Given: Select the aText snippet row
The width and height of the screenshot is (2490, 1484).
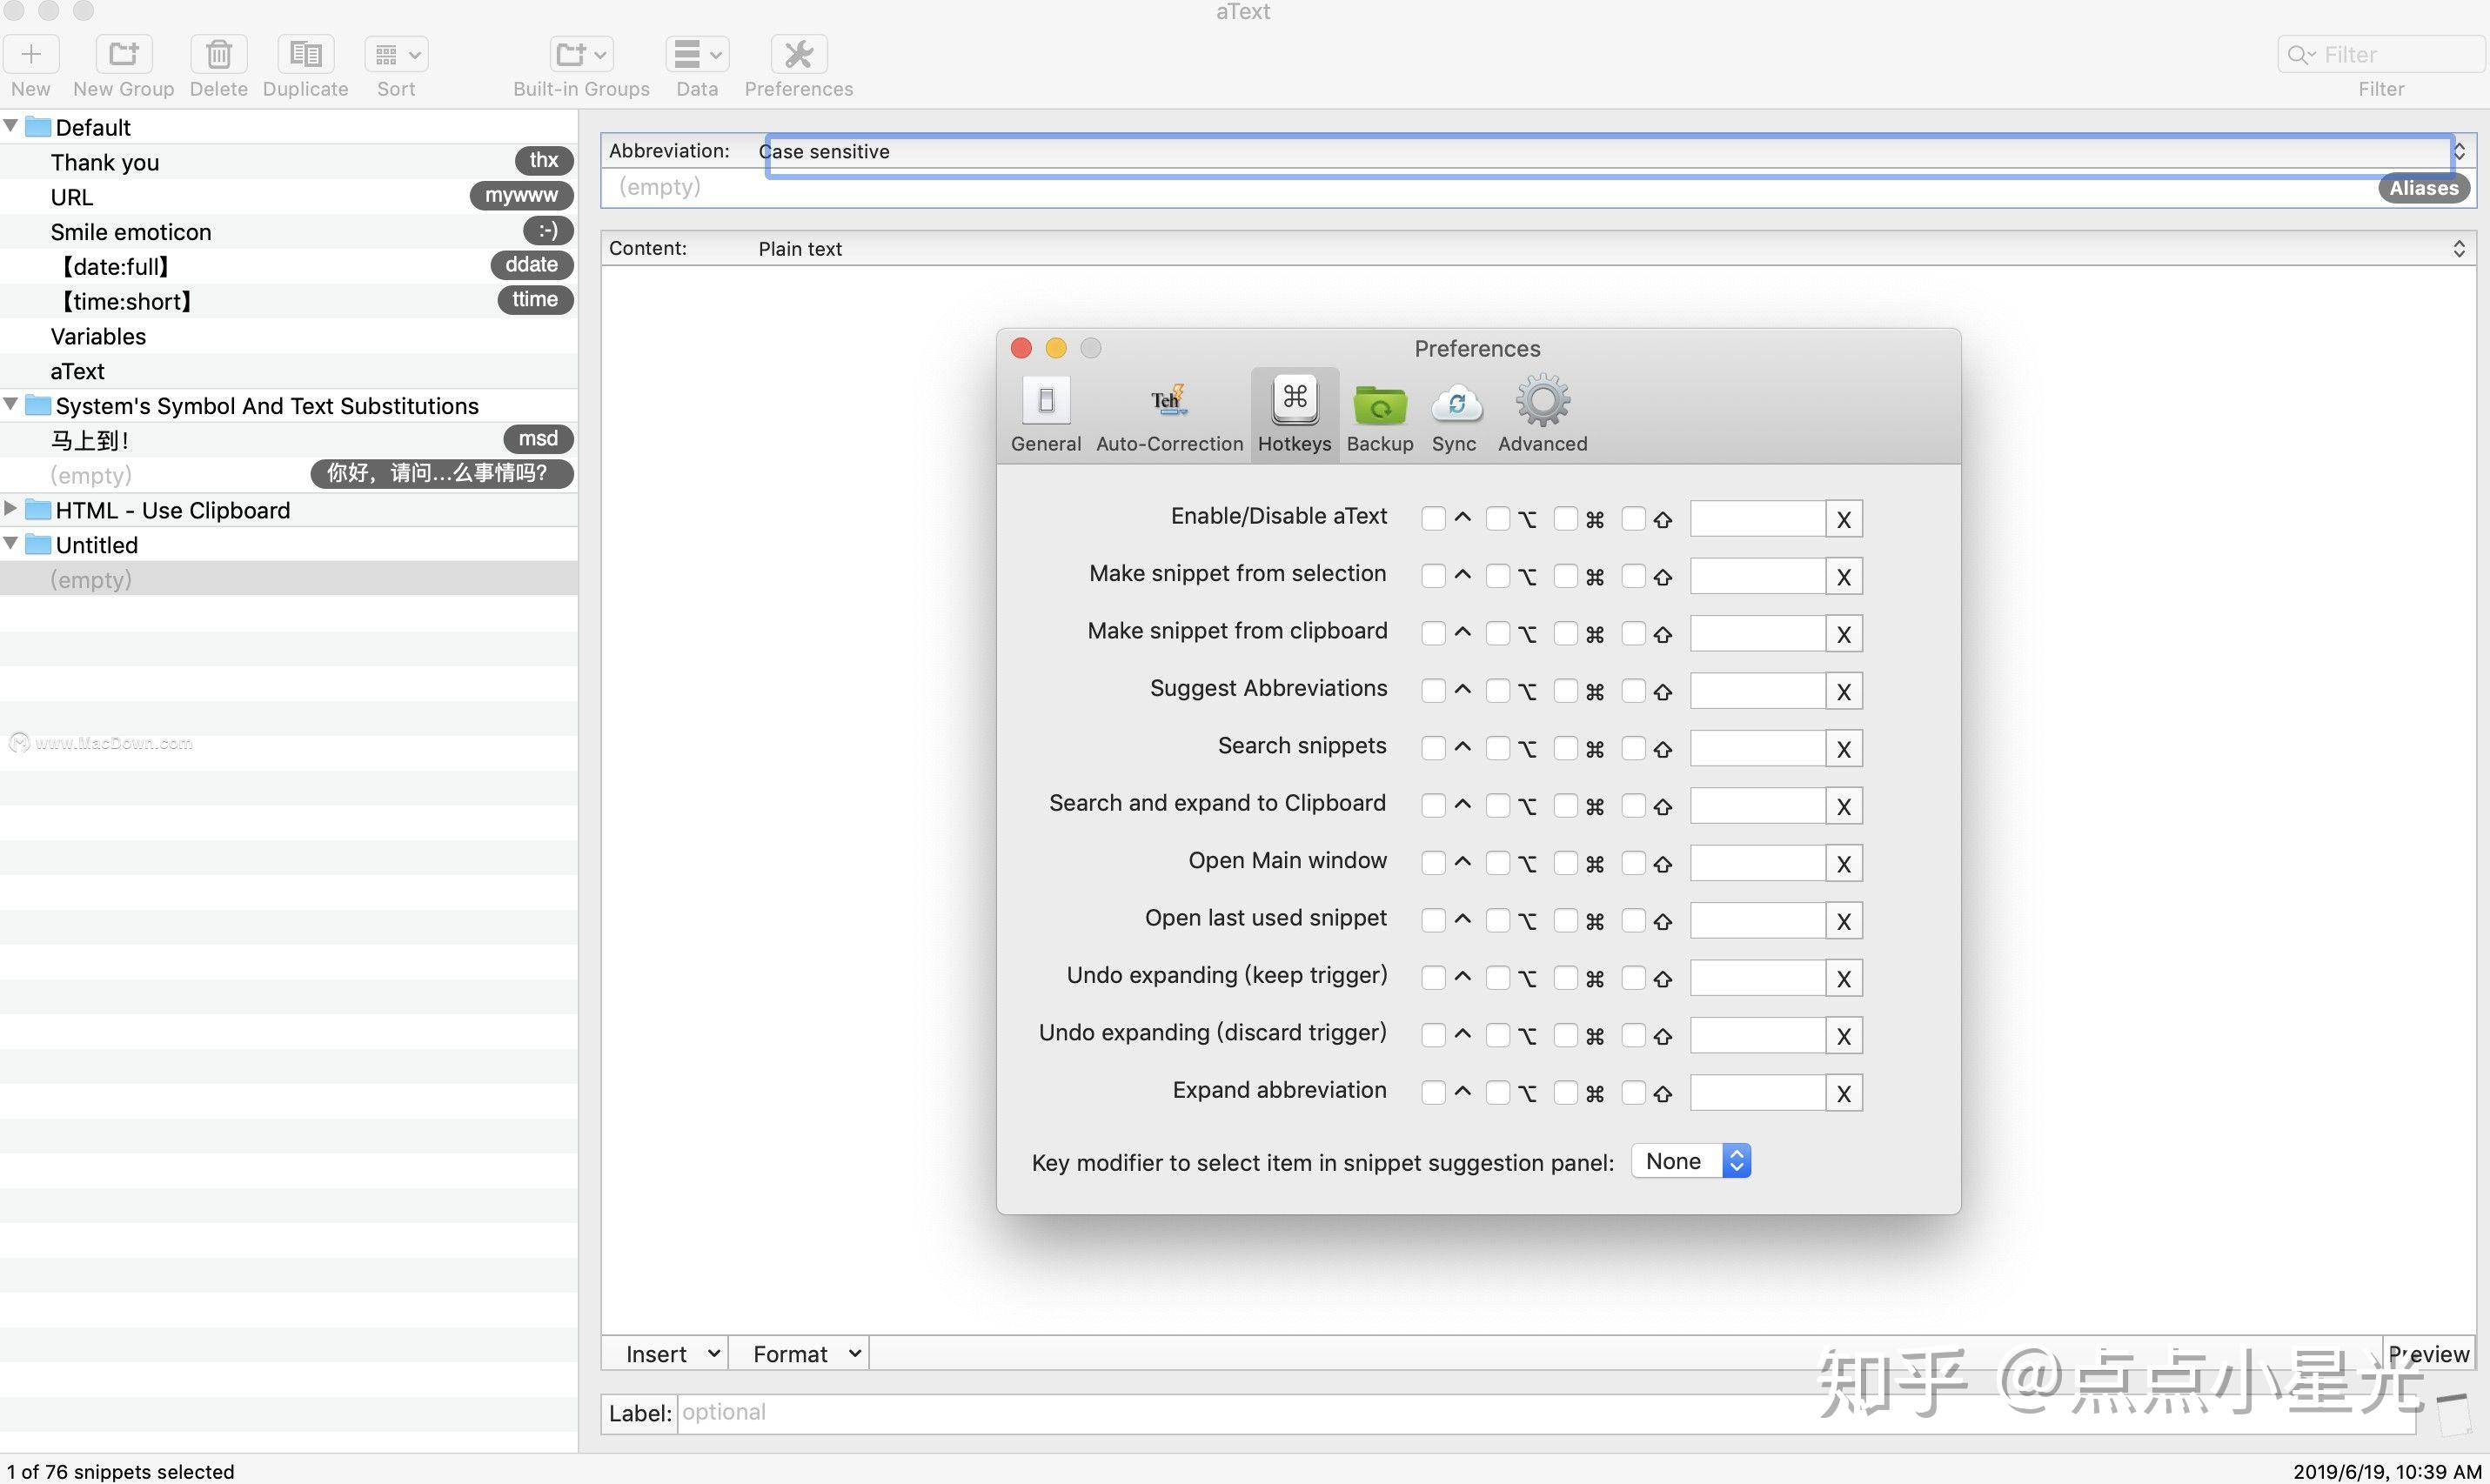Looking at the screenshot, I should (289, 371).
